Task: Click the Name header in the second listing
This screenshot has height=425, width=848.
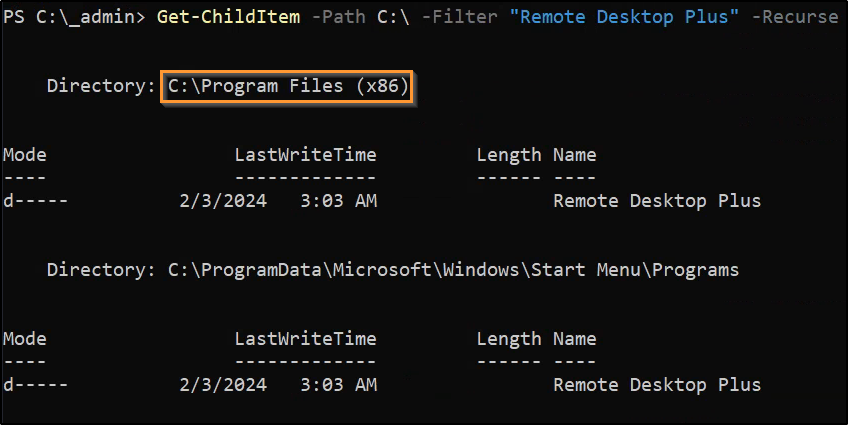Action: pos(574,339)
